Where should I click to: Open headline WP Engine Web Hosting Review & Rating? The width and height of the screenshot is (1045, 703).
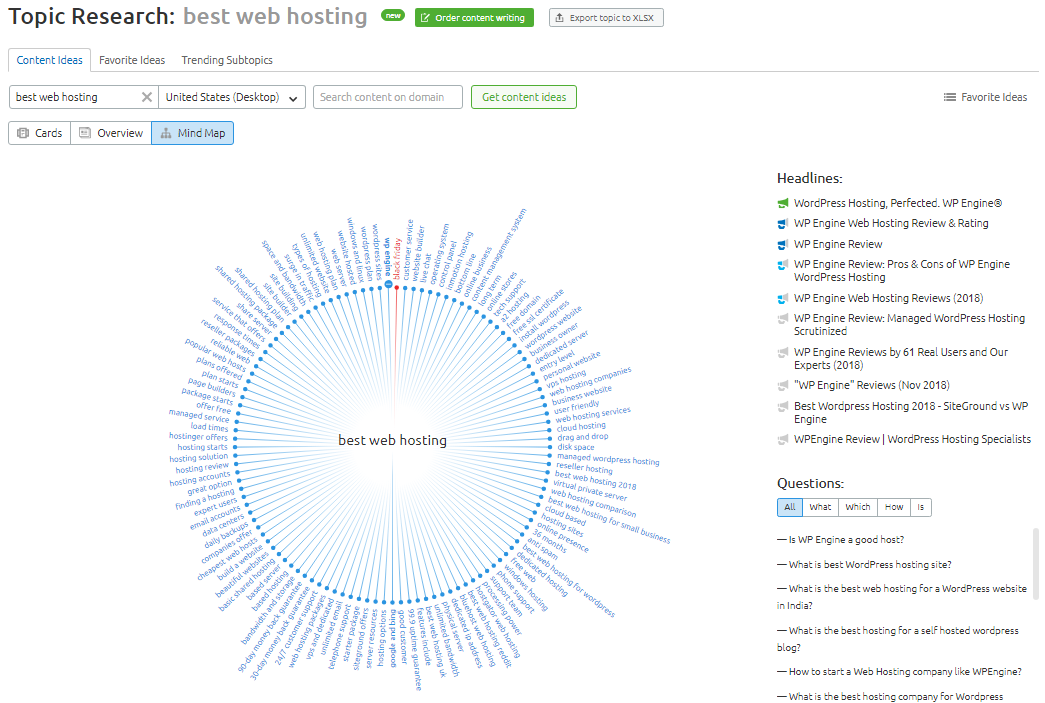[891, 224]
